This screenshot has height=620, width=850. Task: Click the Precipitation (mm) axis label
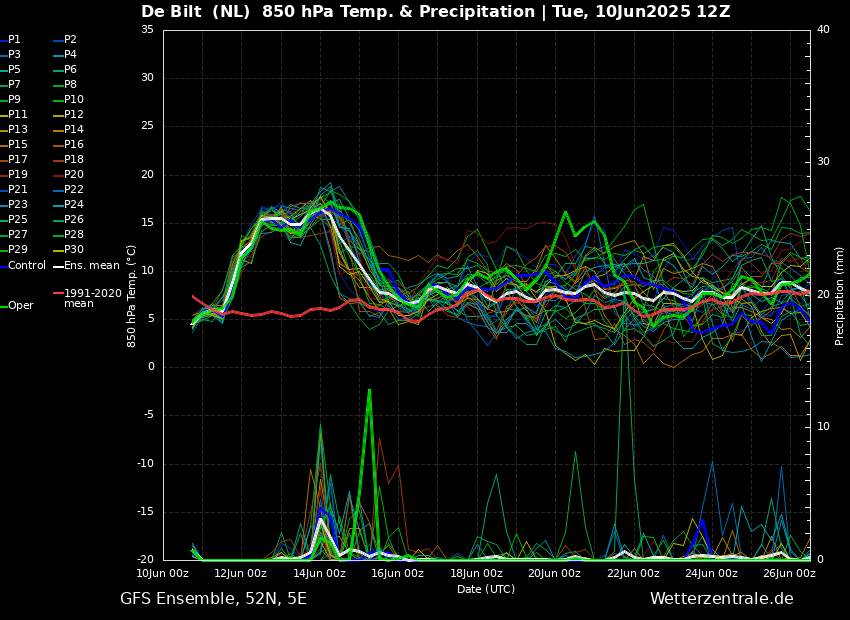[x=840, y=295]
